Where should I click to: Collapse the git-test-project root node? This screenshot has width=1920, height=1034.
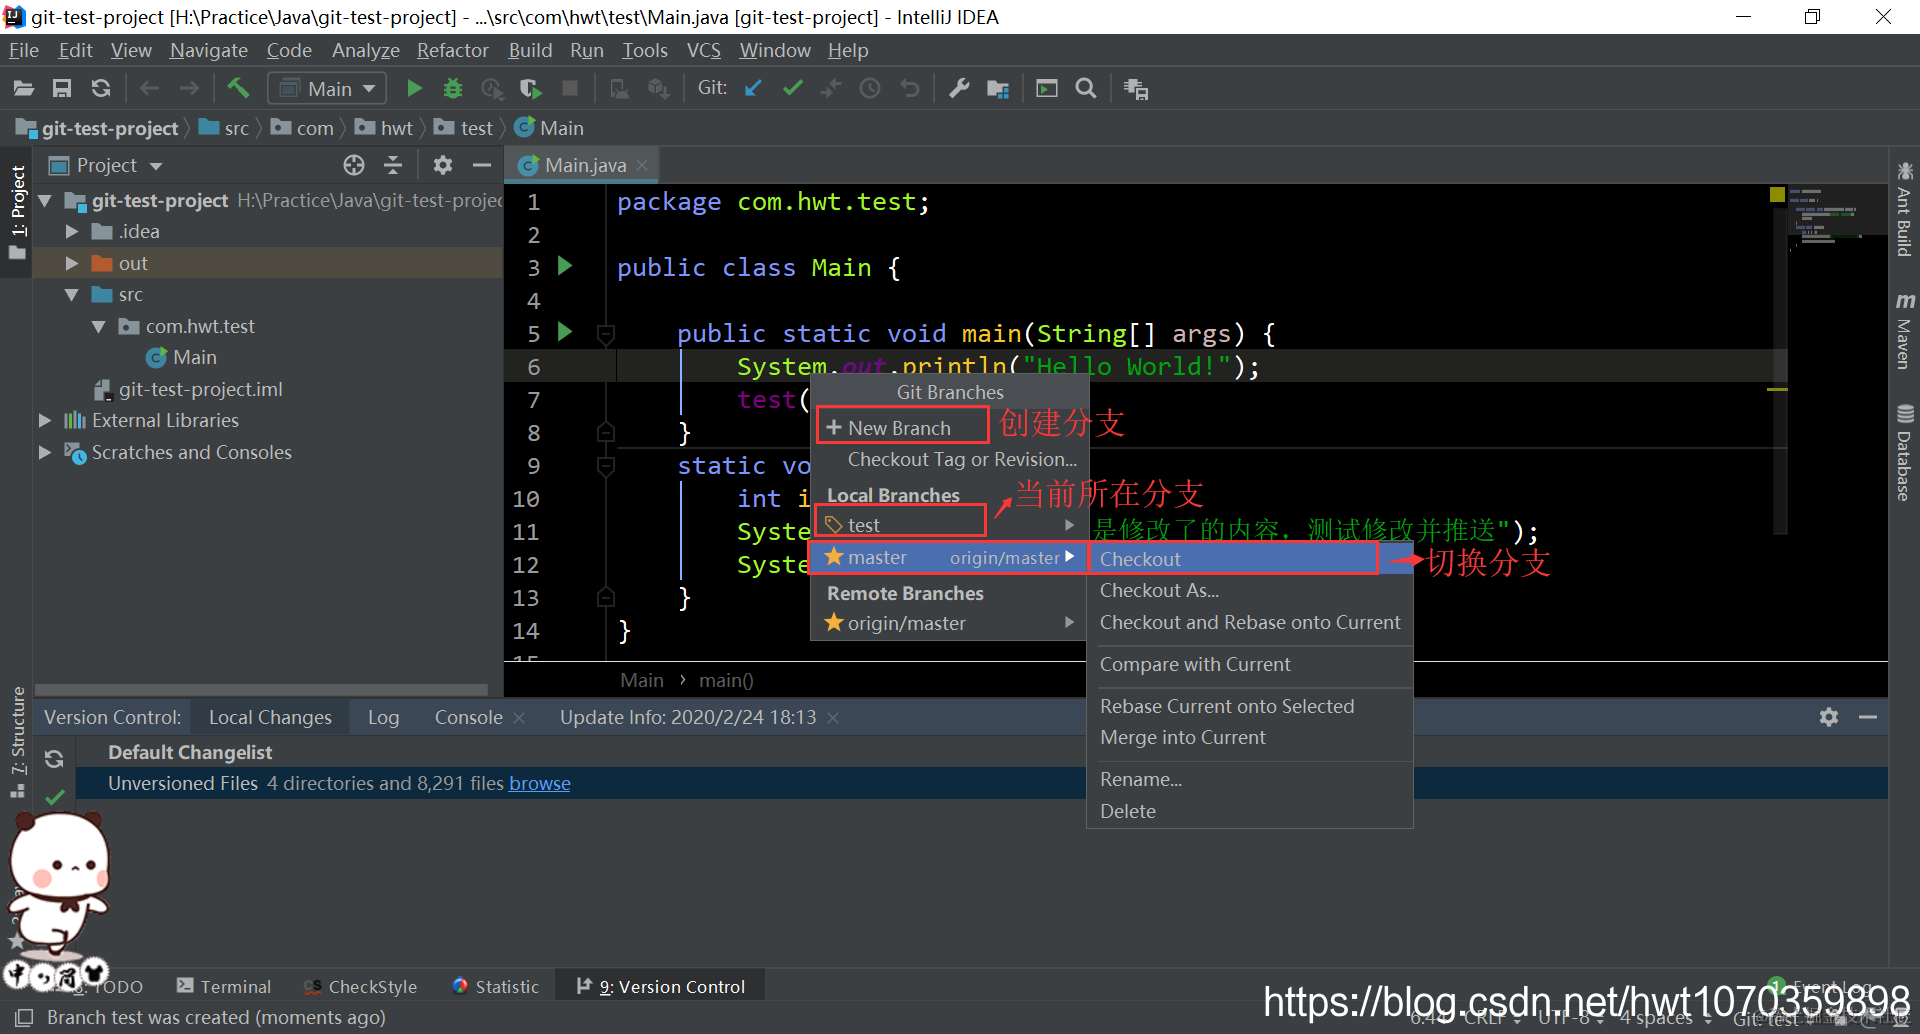[45, 201]
